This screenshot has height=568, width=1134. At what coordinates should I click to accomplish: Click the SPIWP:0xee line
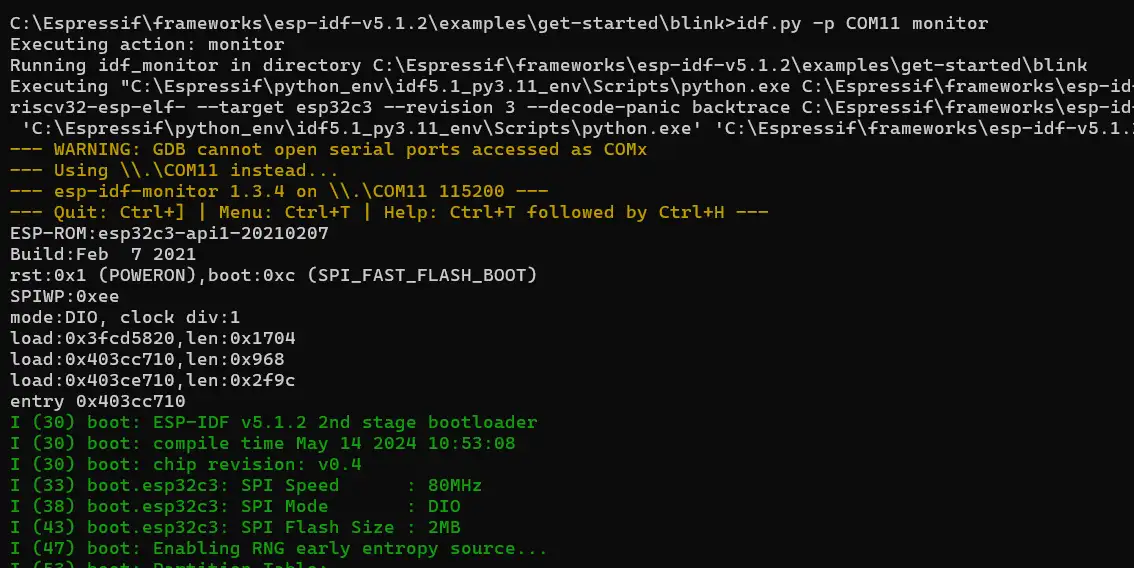(64, 296)
